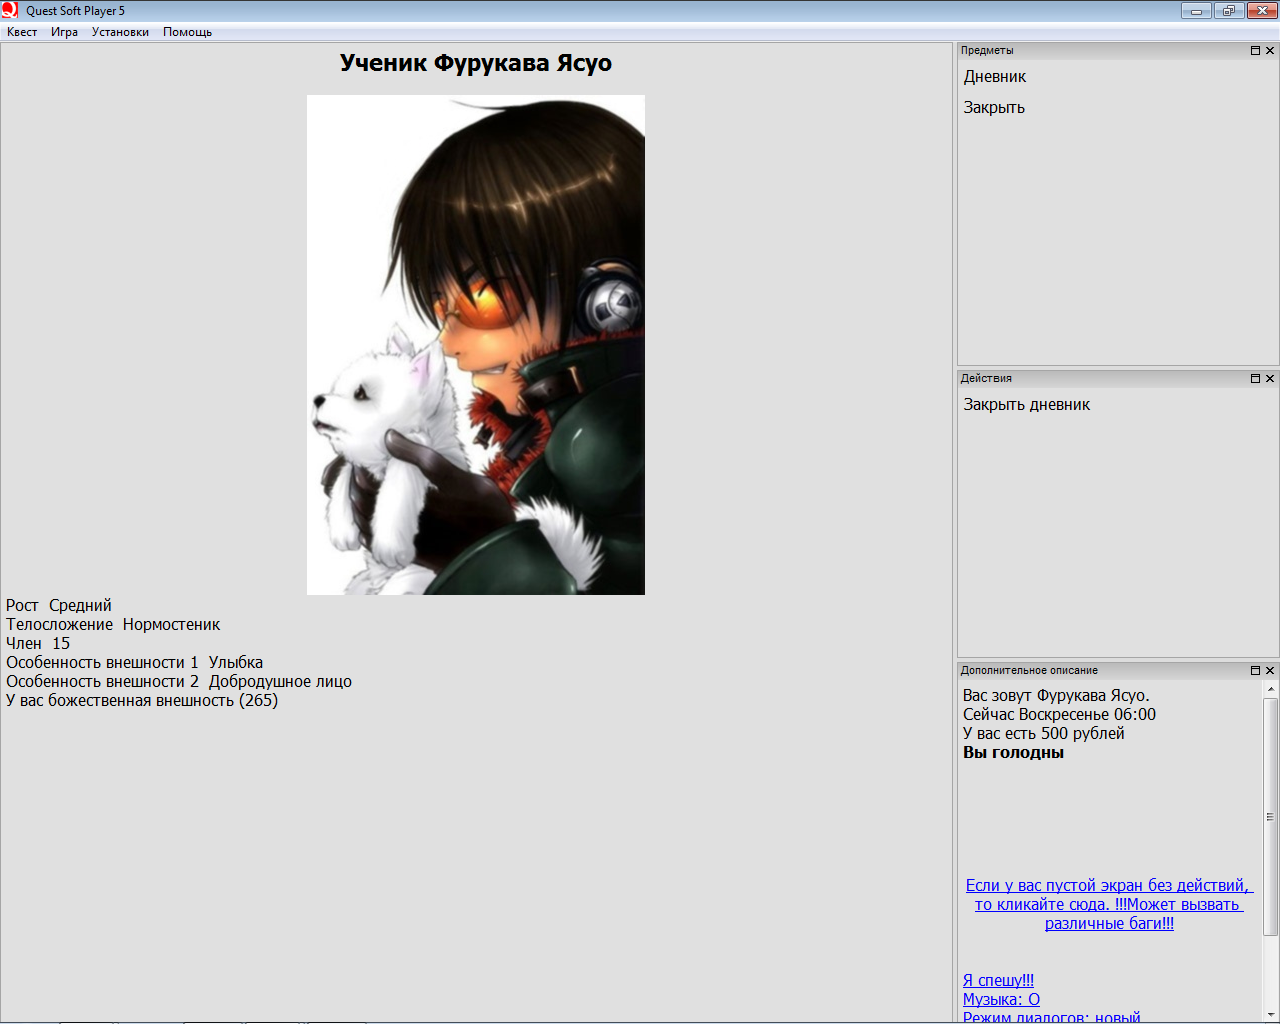
Task: Click the empty-screen fix link
Action: click(x=1109, y=904)
